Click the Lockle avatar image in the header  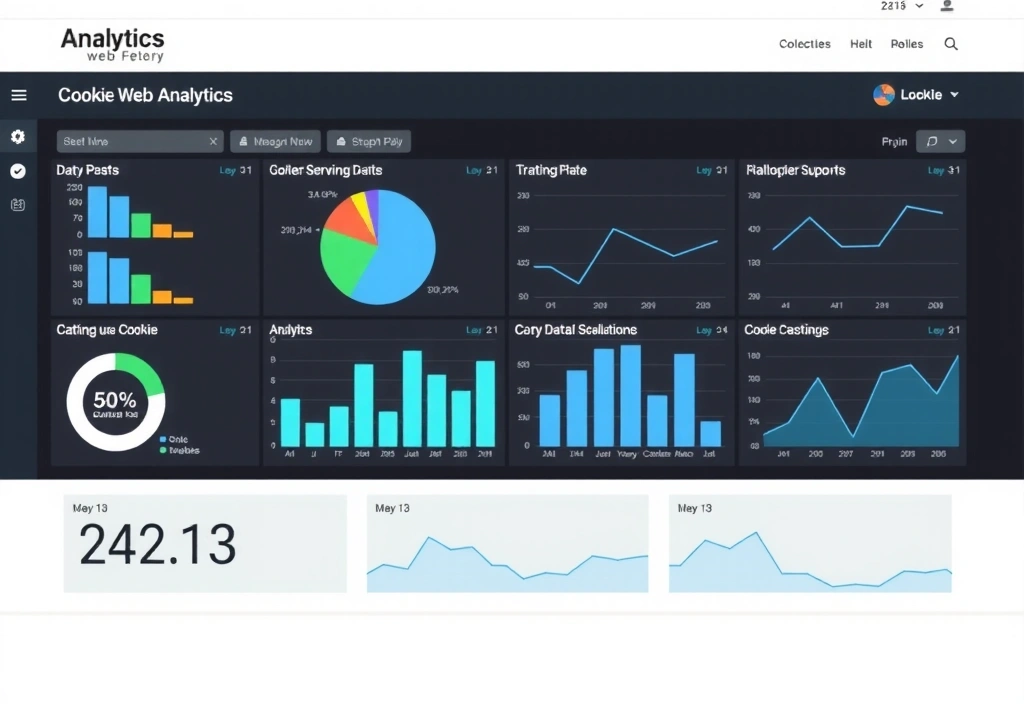click(x=884, y=95)
